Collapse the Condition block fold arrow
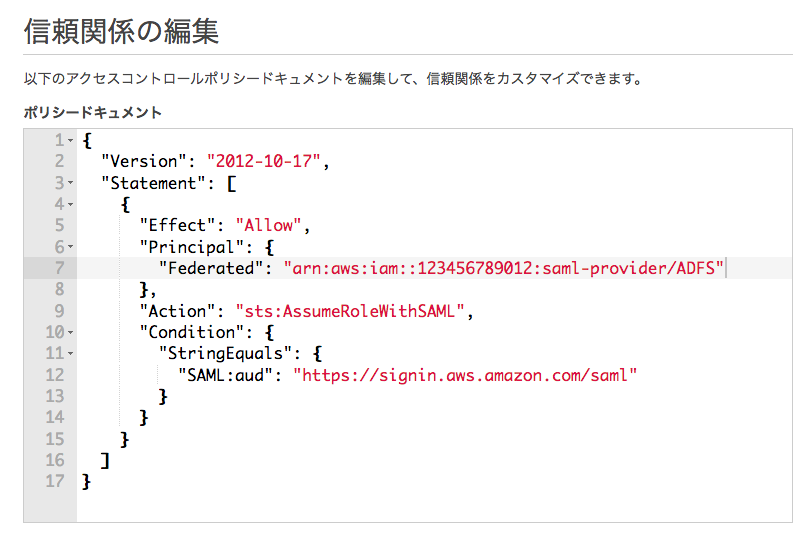This screenshot has height=540, width=812. coord(70,332)
